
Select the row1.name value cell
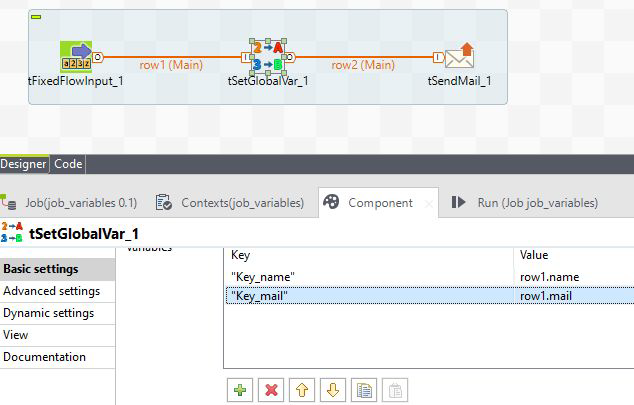pos(574,277)
